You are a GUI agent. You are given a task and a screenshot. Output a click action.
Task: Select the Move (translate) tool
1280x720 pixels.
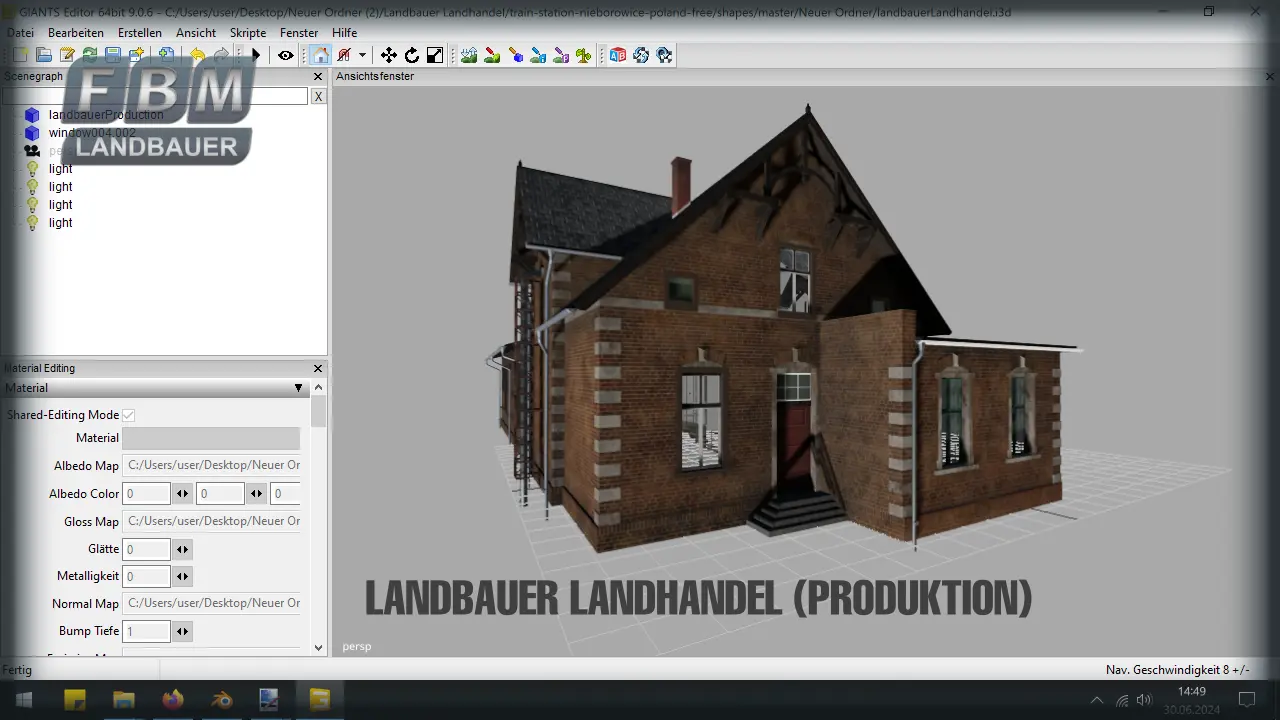point(389,55)
